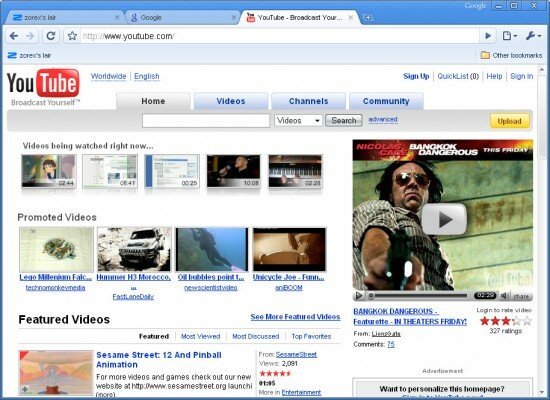Select the Community tab
This screenshot has height=400, width=550.
386,101
